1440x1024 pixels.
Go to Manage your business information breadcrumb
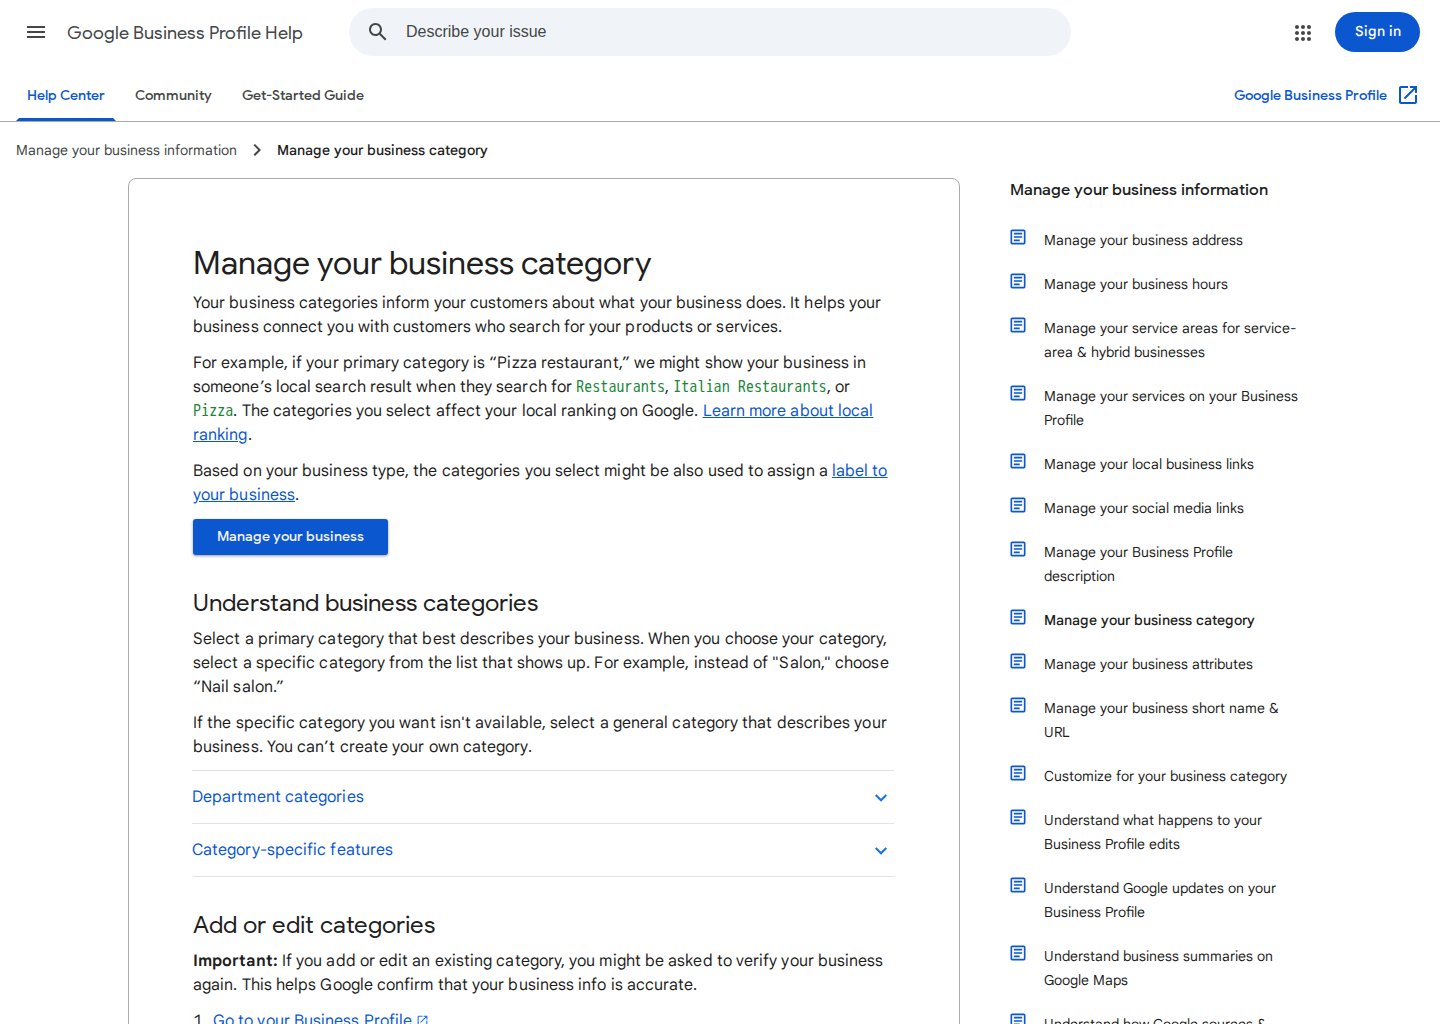click(x=126, y=150)
